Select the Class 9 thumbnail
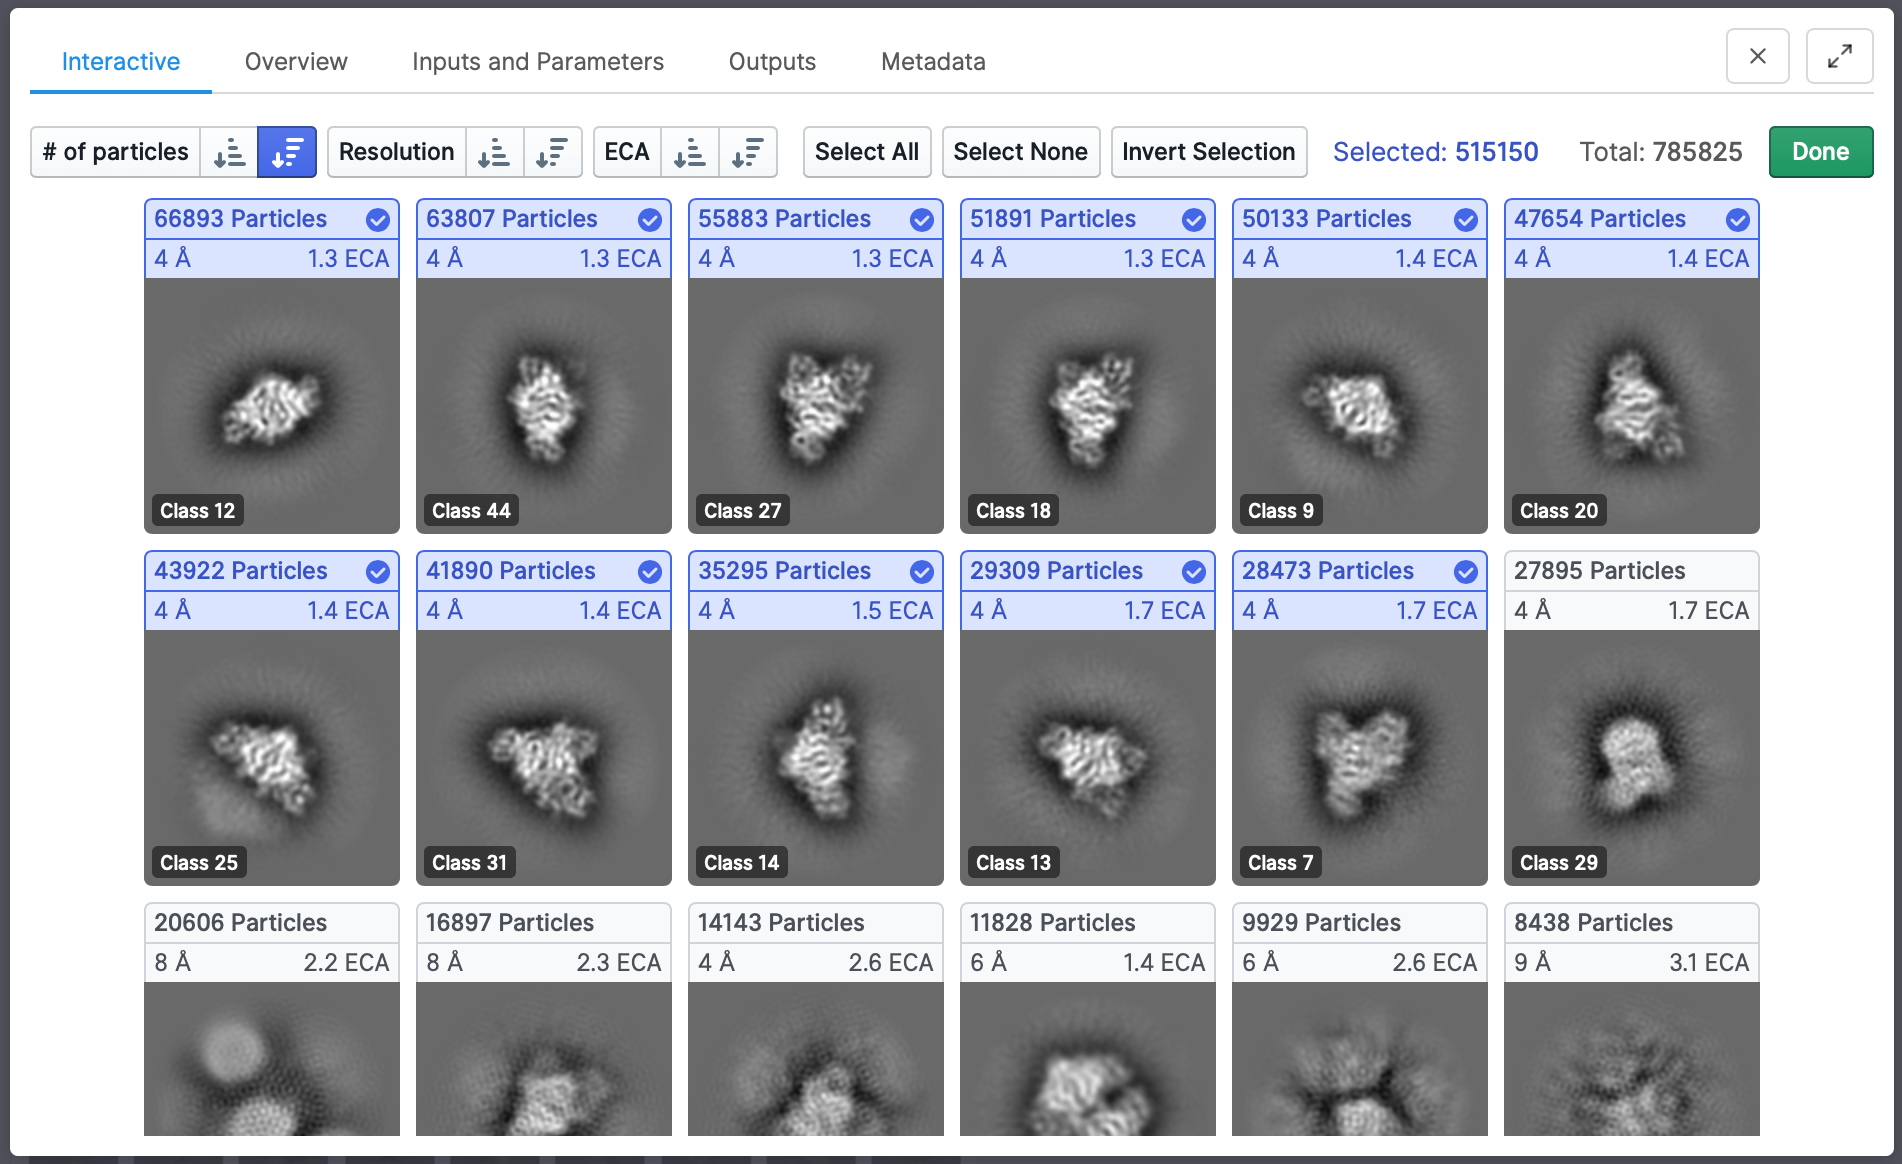The height and width of the screenshot is (1164, 1902). (x=1360, y=406)
